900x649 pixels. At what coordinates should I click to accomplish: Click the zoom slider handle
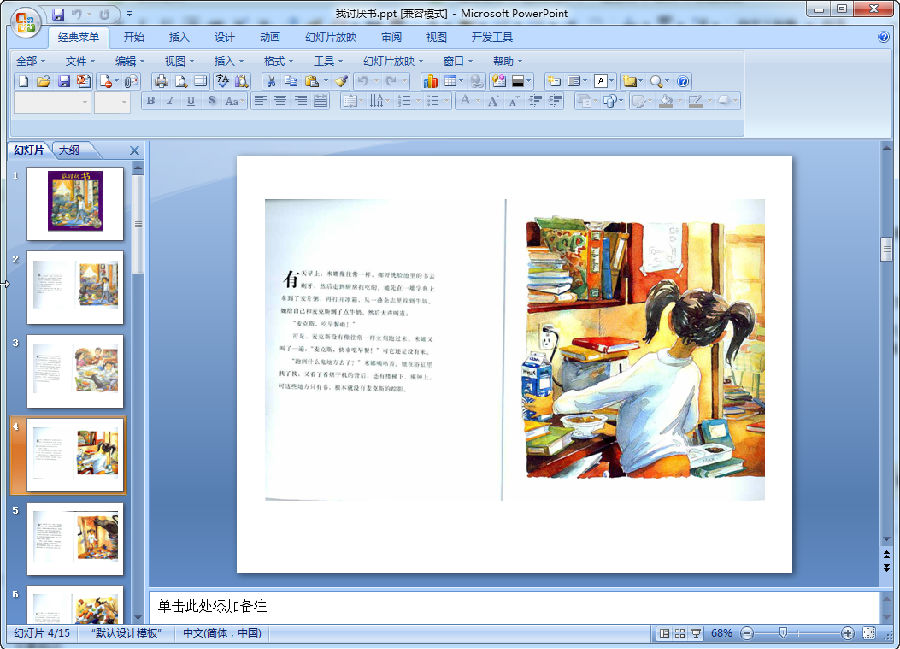coord(782,632)
